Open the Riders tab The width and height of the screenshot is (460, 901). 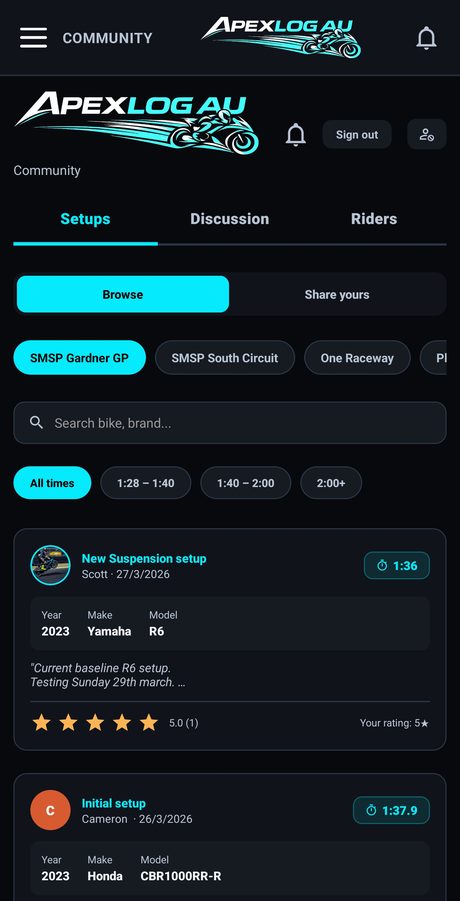click(374, 219)
